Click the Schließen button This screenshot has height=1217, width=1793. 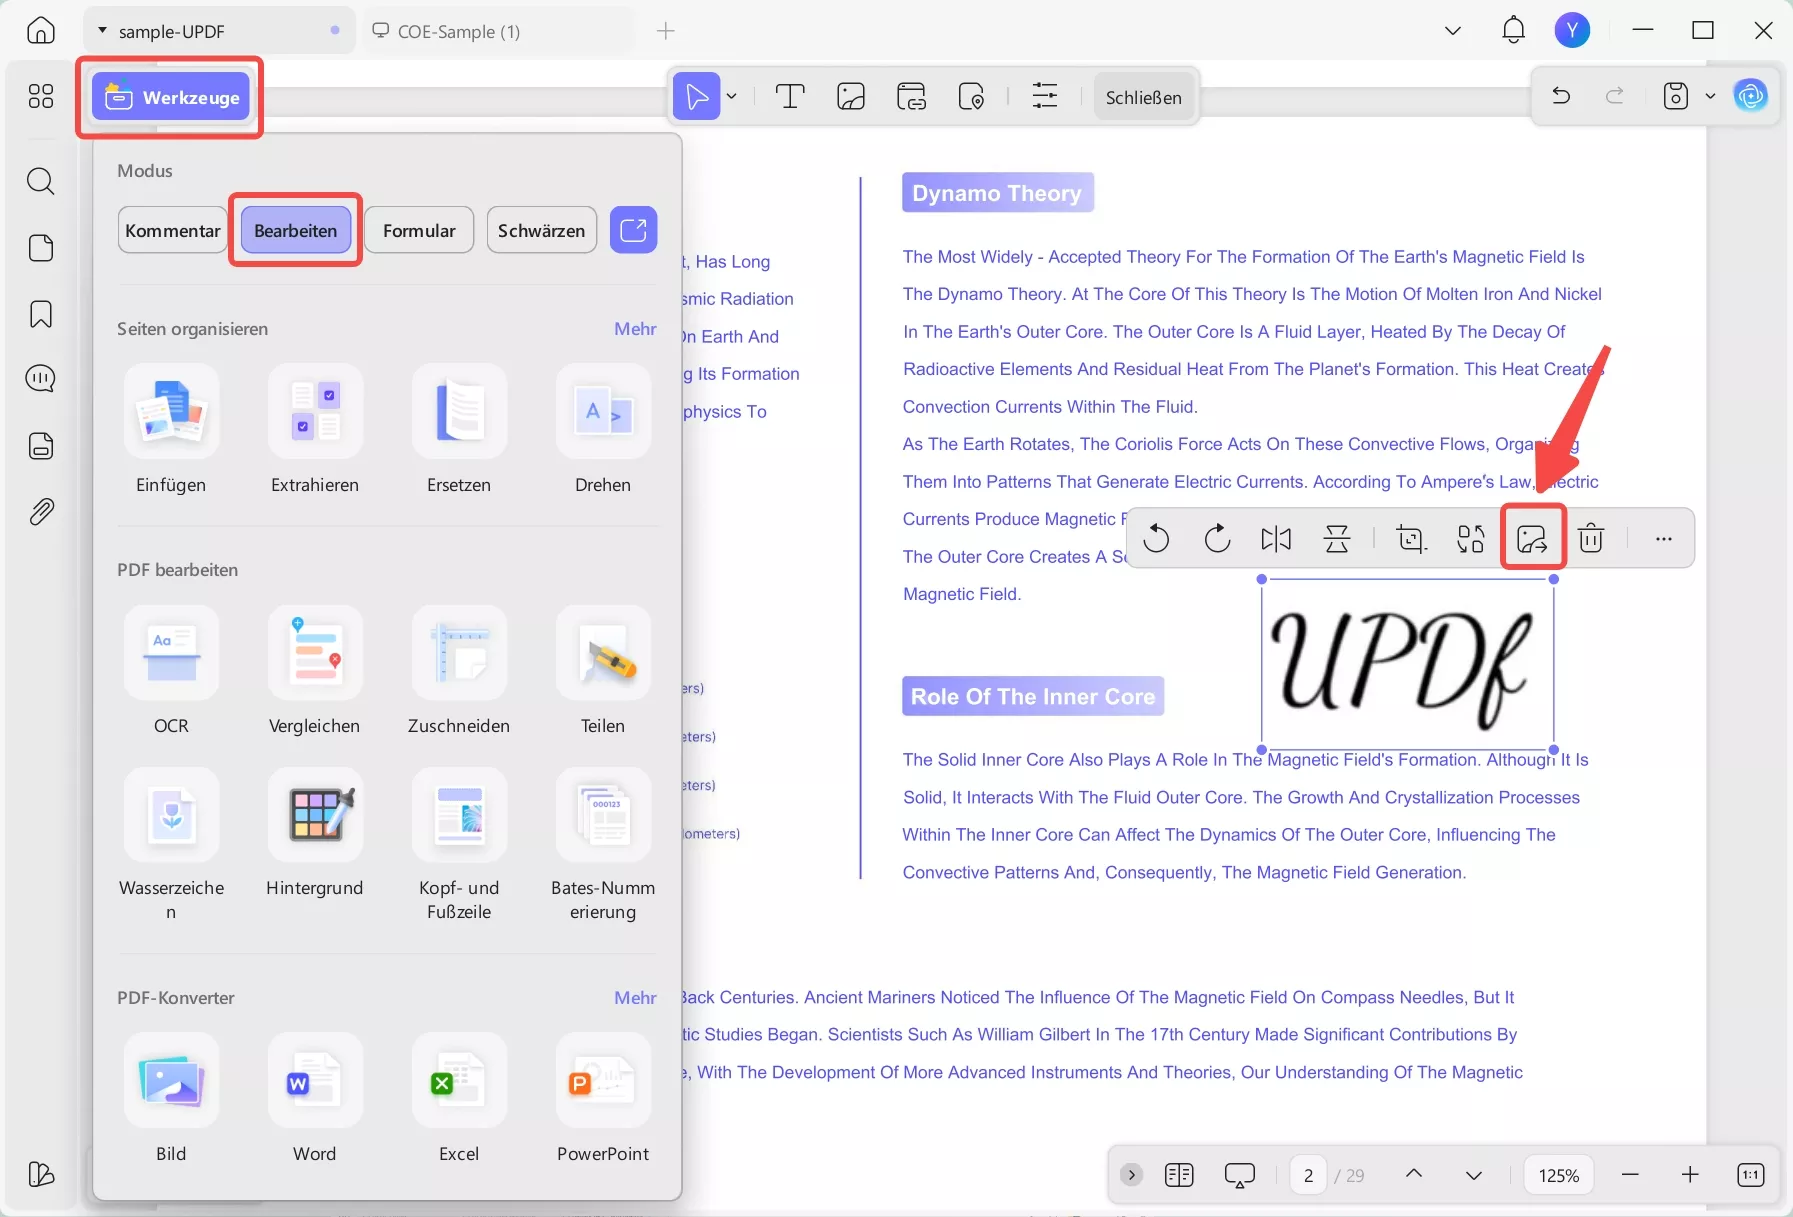1143,96
